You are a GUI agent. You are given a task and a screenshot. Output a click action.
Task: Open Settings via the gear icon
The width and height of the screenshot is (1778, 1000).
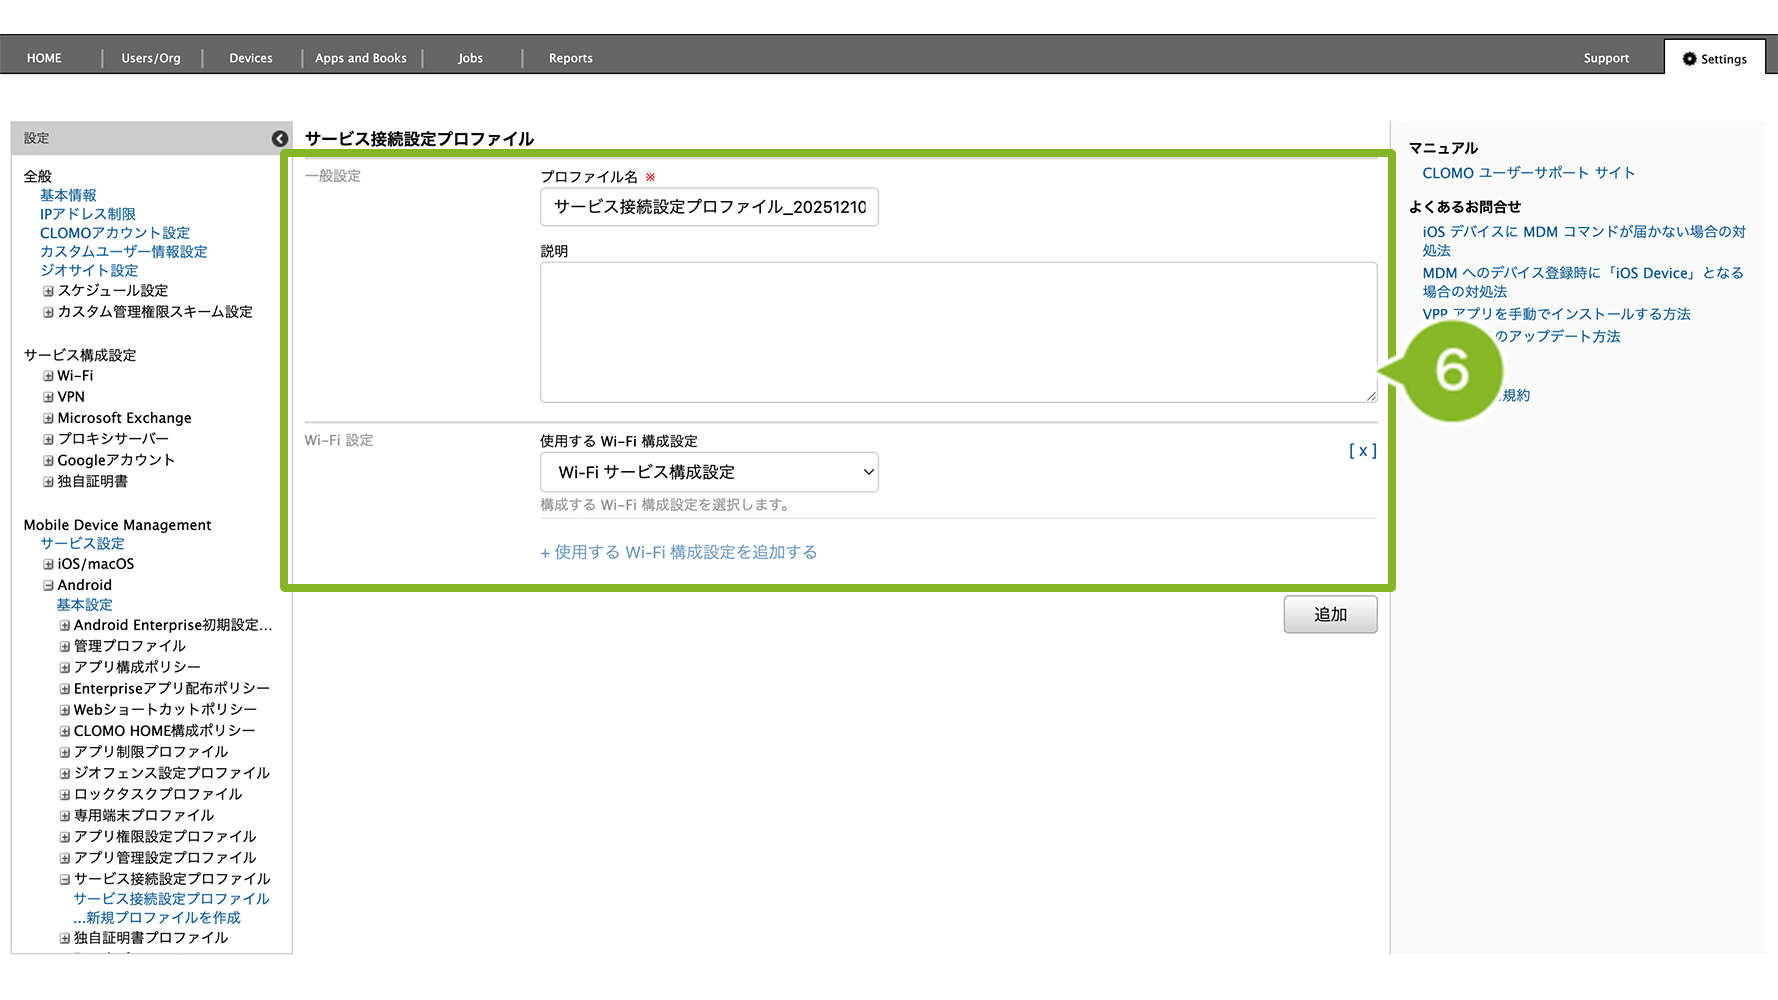pos(1689,59)
